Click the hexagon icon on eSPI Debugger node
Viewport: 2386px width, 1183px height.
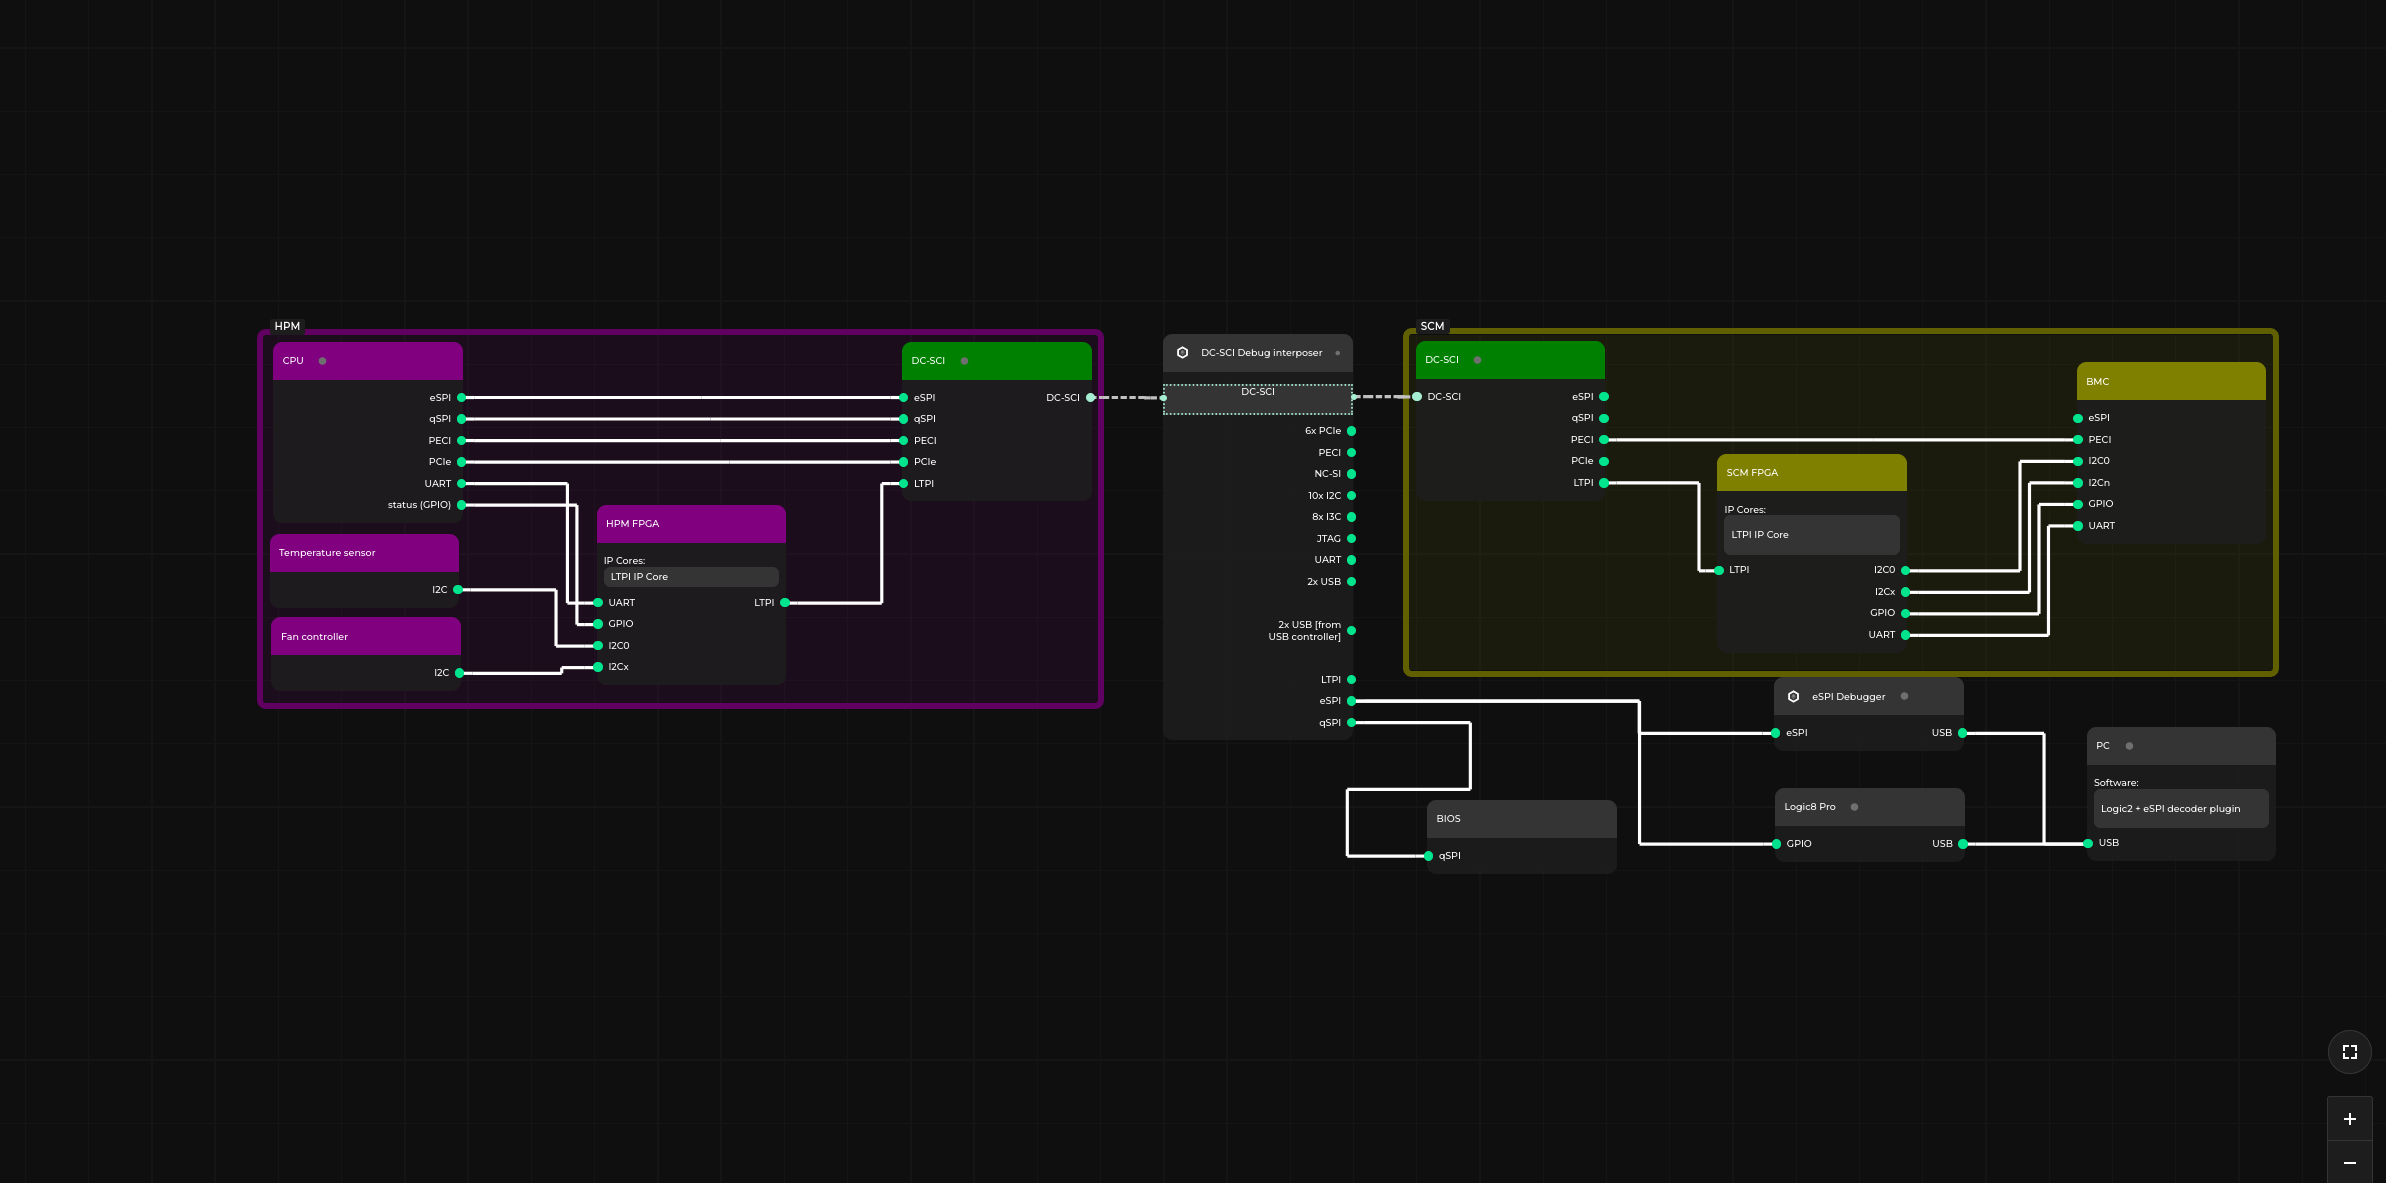[1793, 697]
